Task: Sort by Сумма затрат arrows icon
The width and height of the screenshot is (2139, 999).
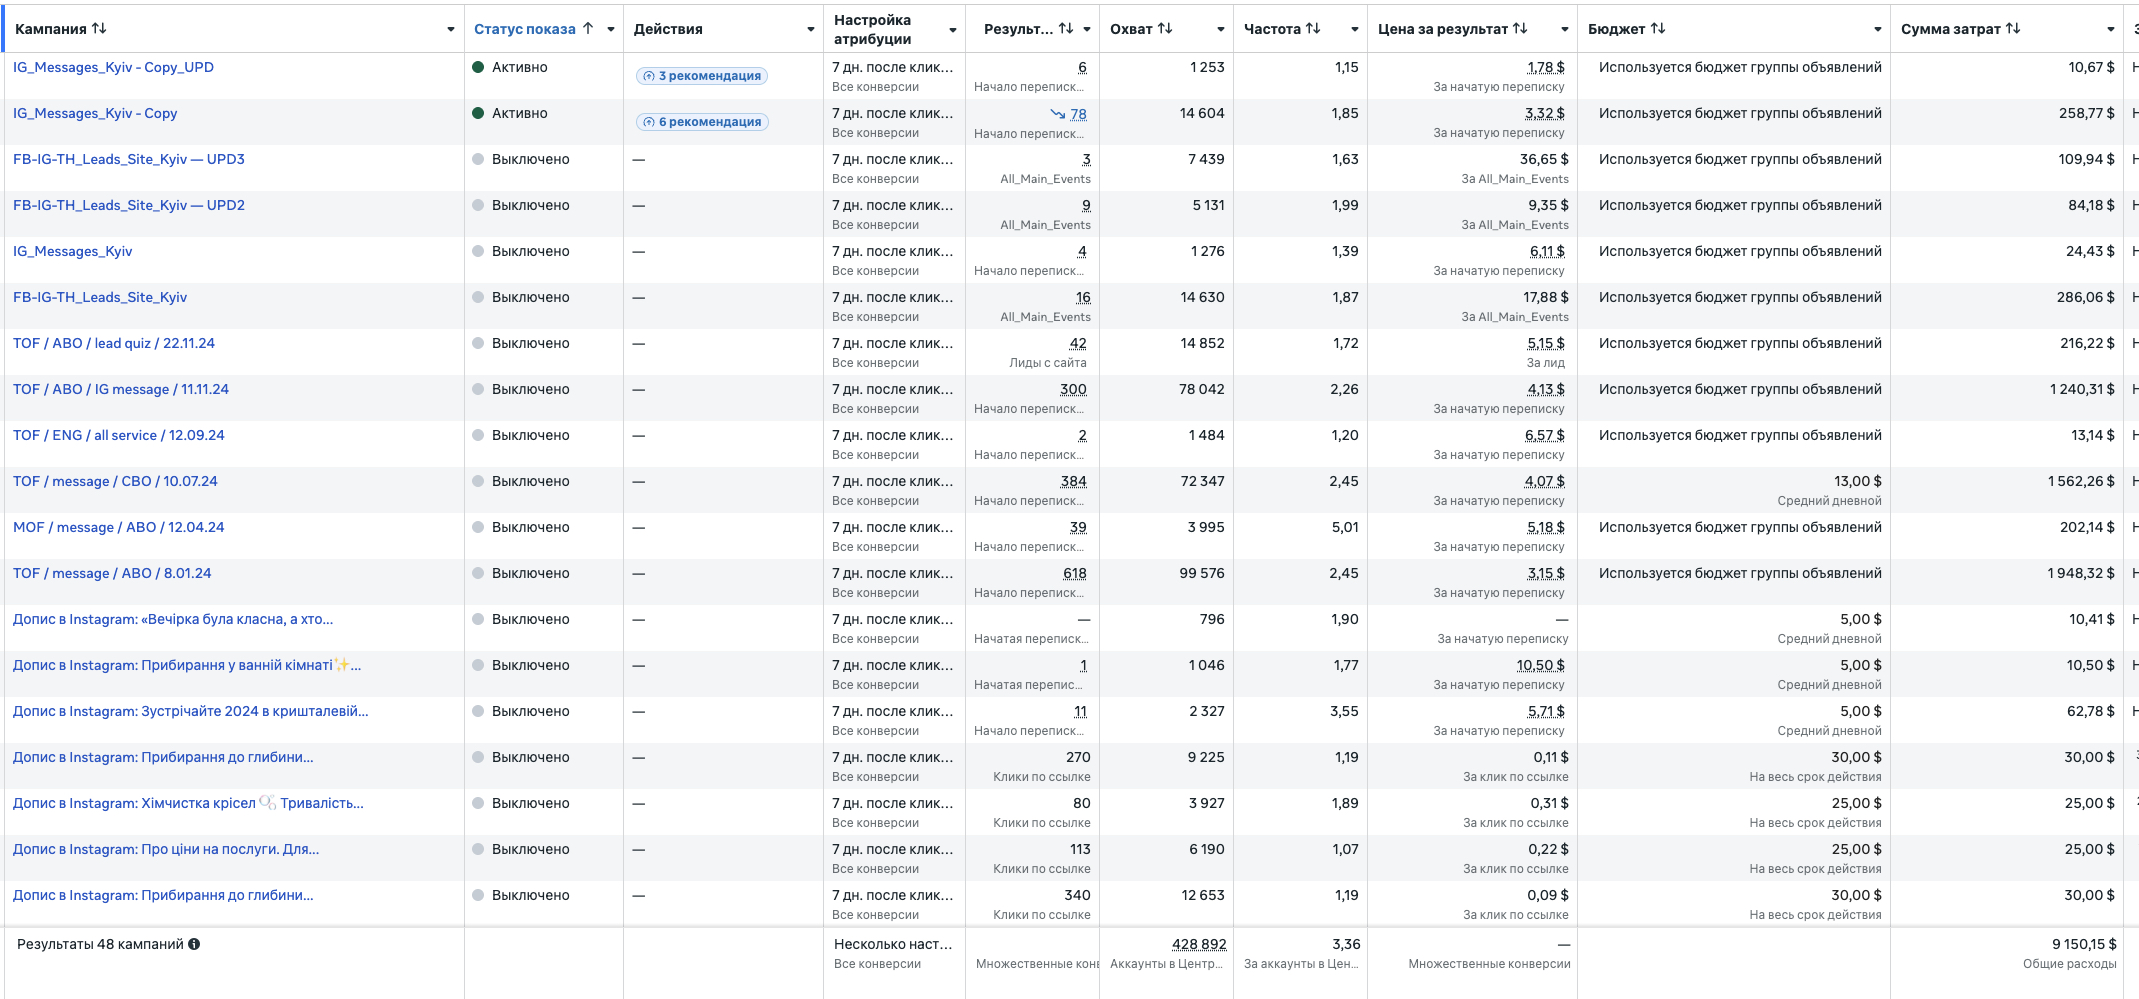Action: (2013, 29)
